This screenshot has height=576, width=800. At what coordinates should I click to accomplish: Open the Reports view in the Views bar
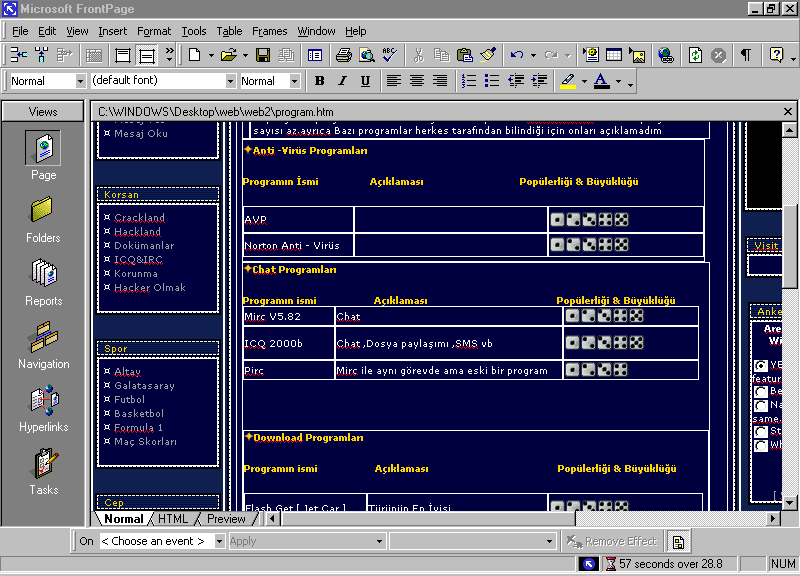tap(43, 280)
